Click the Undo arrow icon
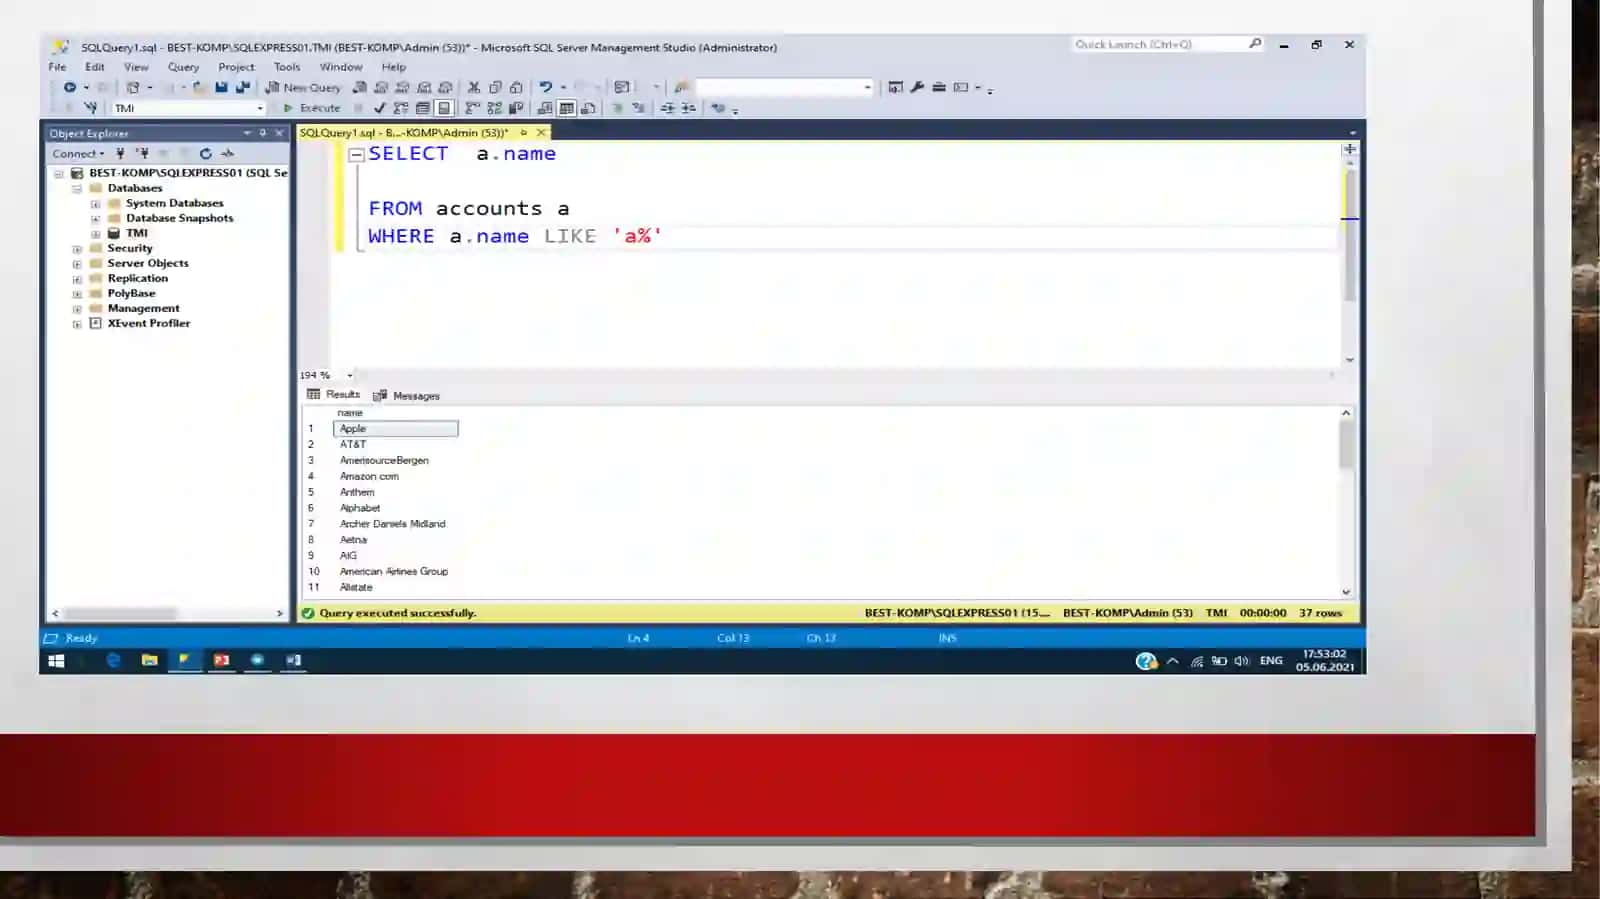 tap(546, 88)
